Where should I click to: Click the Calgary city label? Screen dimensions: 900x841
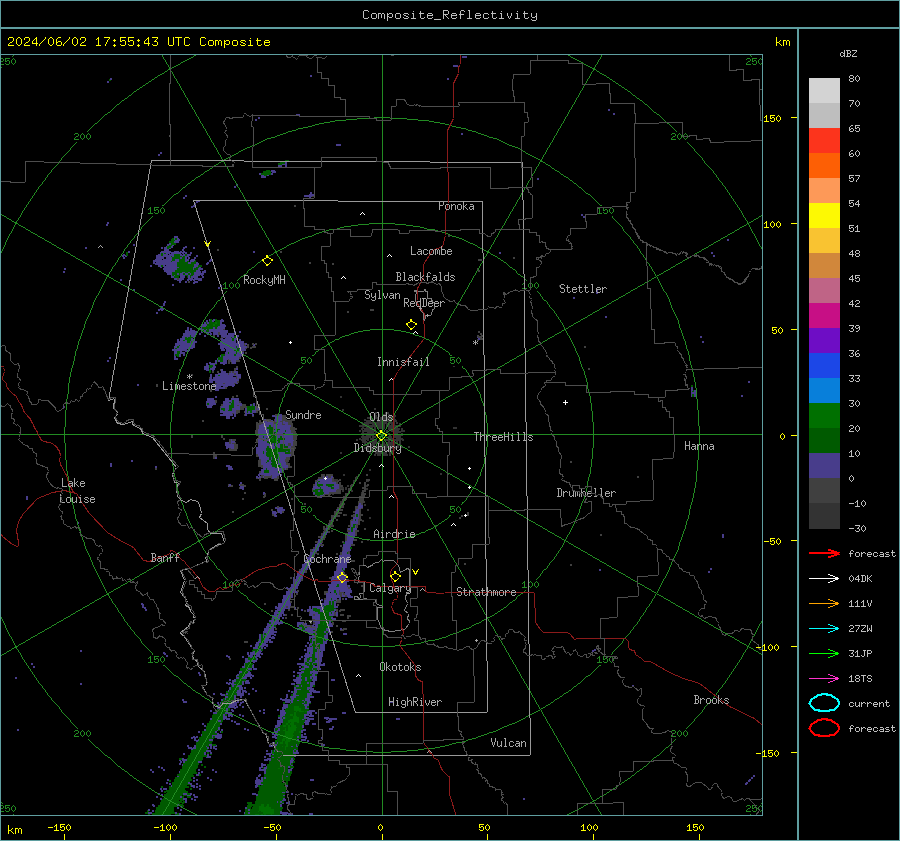click(x=390, y=588)
